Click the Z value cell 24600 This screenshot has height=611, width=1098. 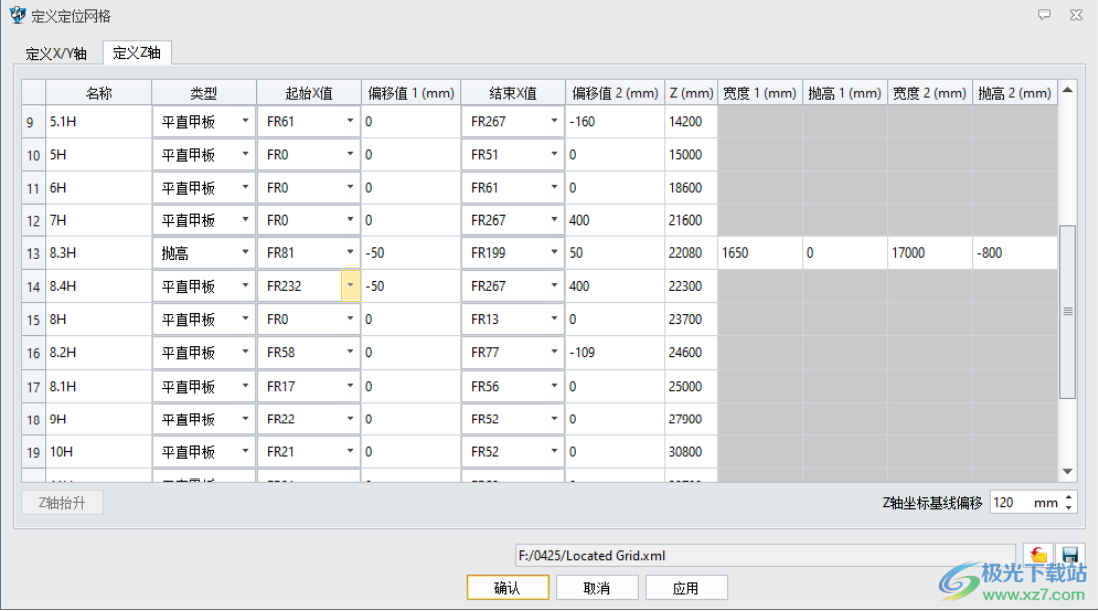point(691,352)
